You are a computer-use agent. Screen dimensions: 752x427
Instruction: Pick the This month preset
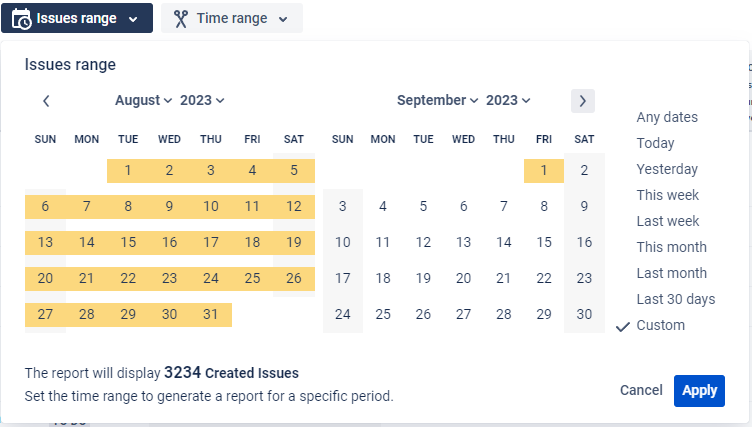(x=671, y=247)
